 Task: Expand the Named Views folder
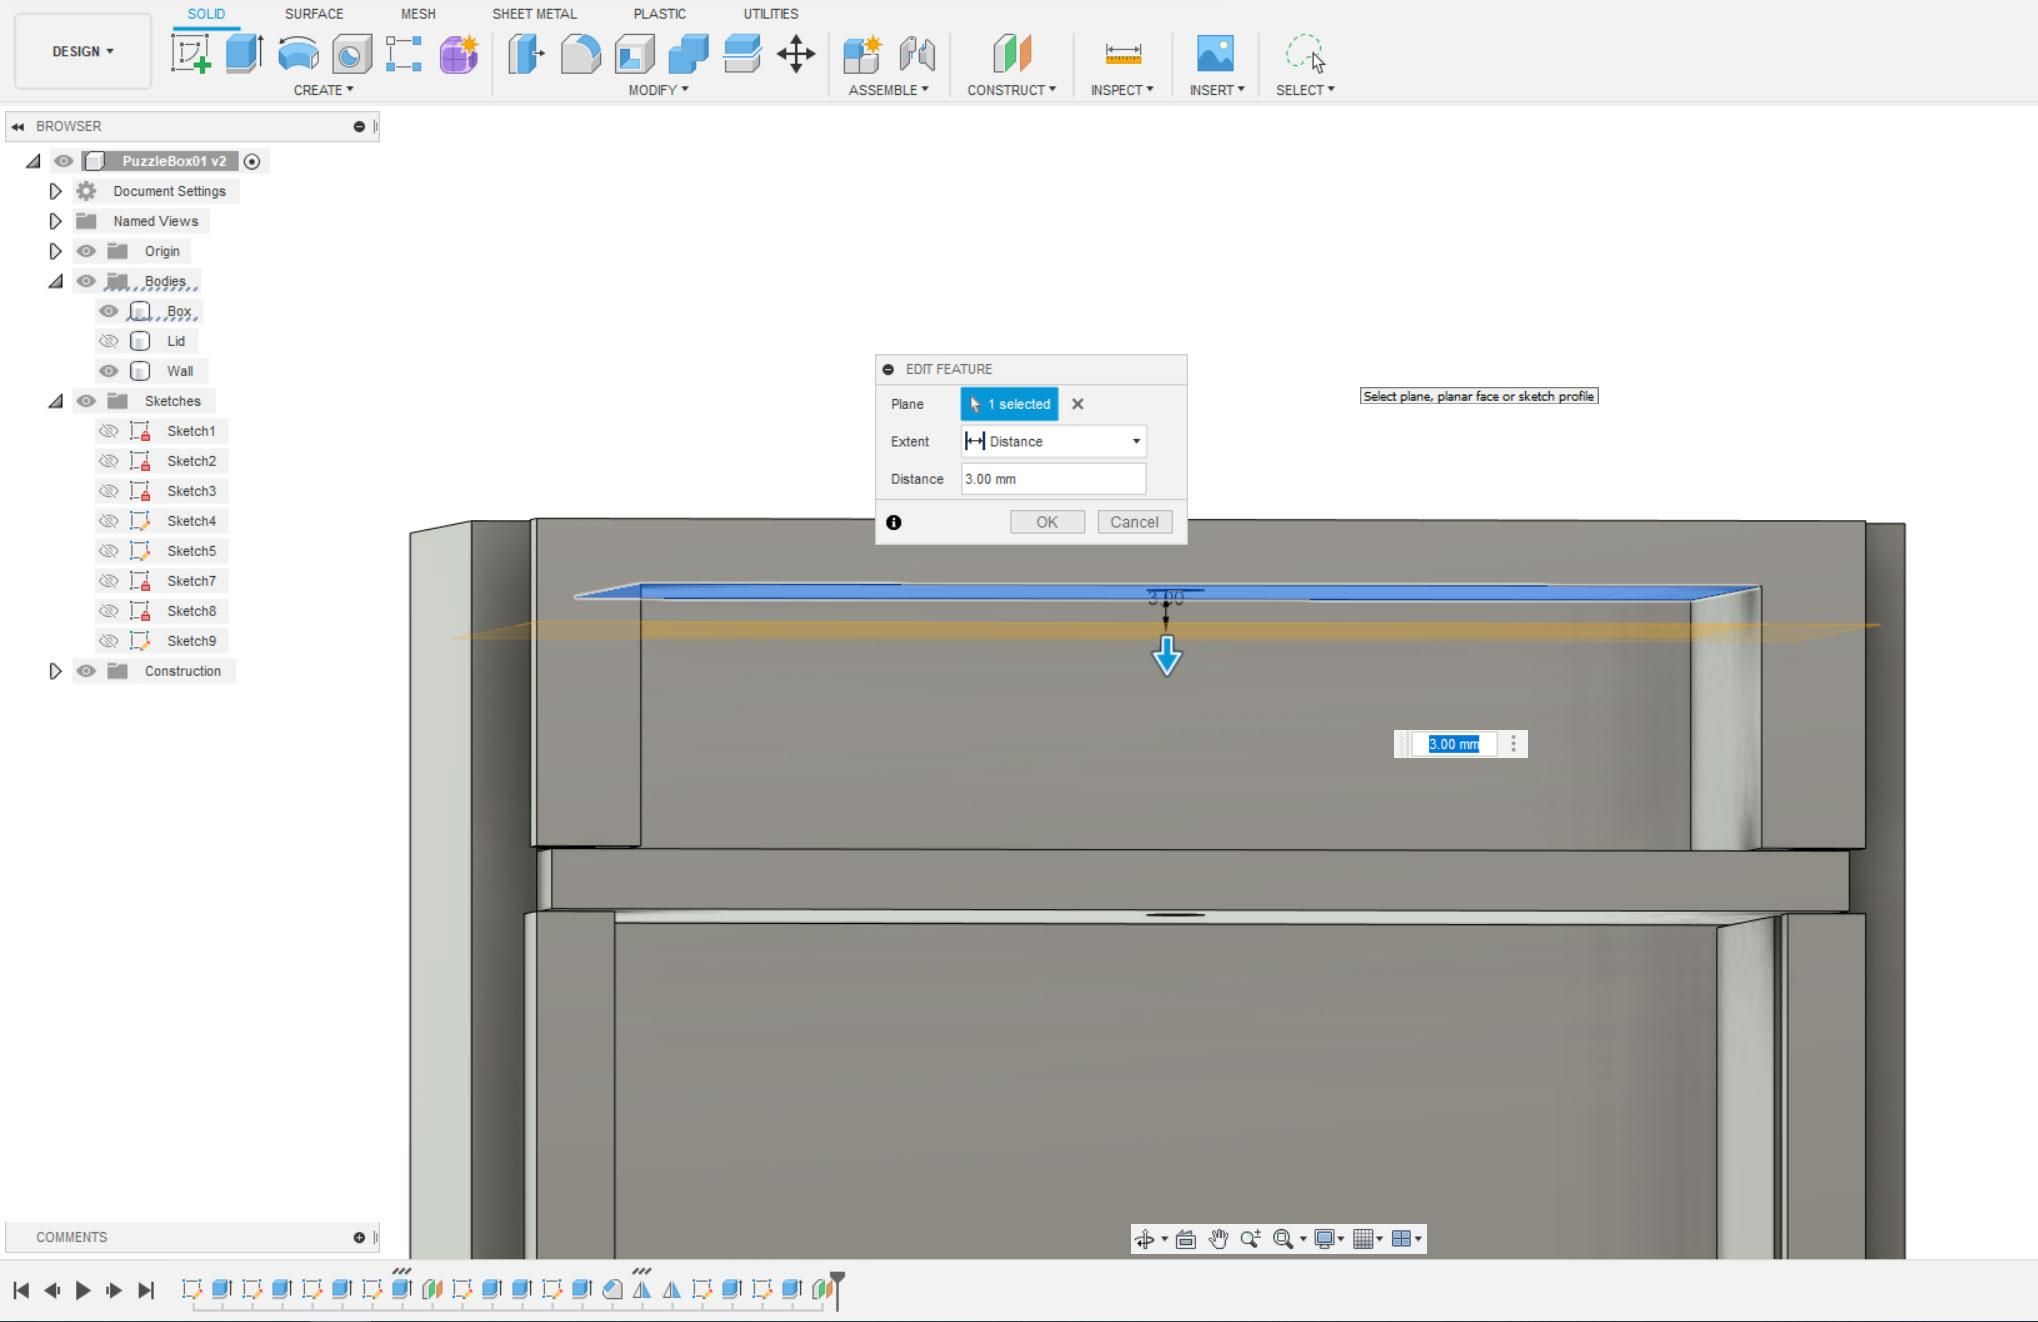tap(56, 221)
